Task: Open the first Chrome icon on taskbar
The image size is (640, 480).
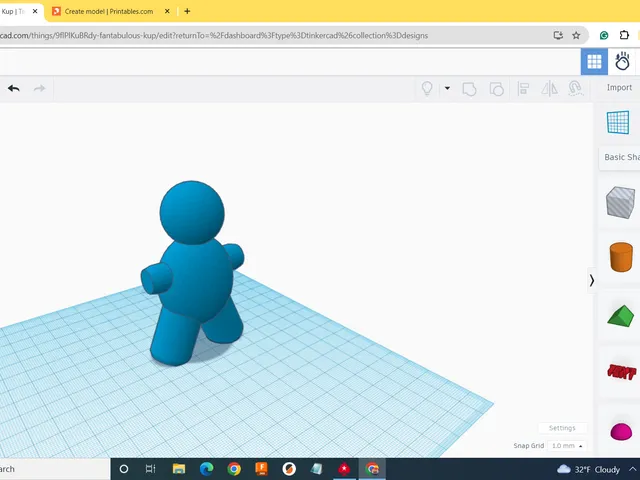Action: pyautogui.click(x=234, y=469)
